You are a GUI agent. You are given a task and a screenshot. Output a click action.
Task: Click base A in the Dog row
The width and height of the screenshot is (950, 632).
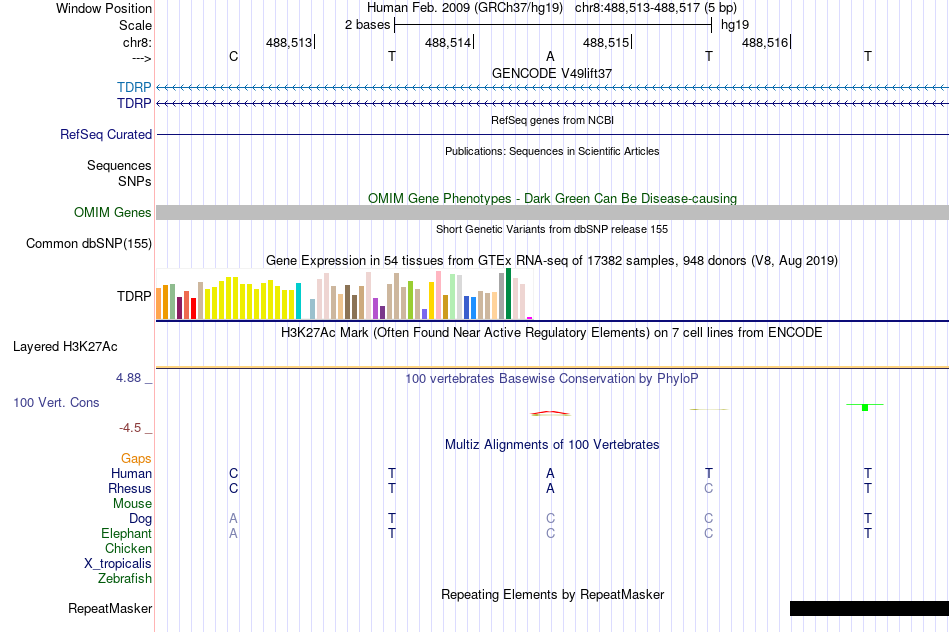233,519
